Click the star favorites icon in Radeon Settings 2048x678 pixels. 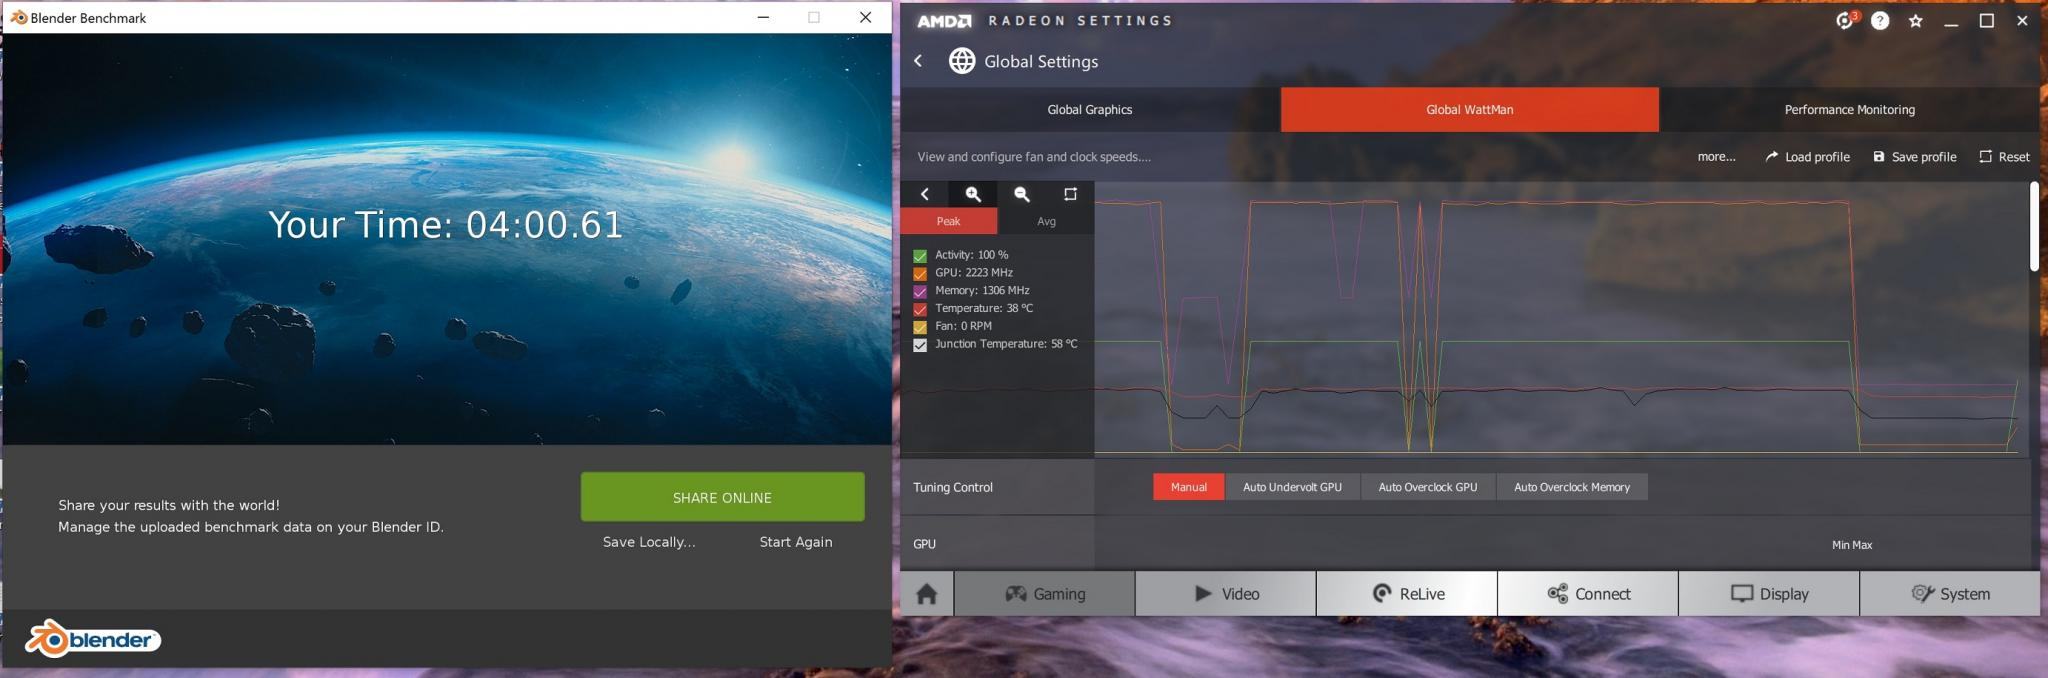pyautogui.click(x=1915, y=21)
